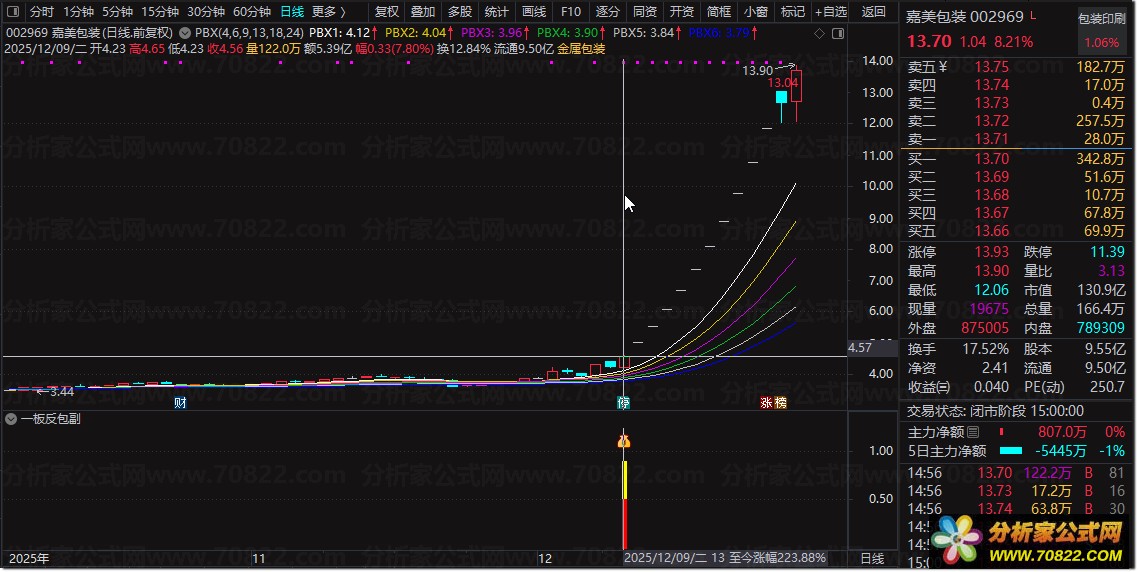
Task: Switch to the 分时 tab
Action: coord(41,12)
